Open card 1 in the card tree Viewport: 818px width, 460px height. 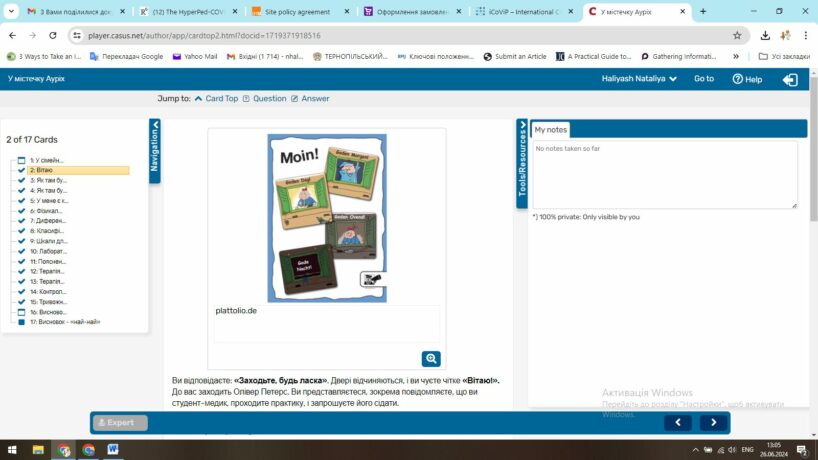(x=46, y=160)
